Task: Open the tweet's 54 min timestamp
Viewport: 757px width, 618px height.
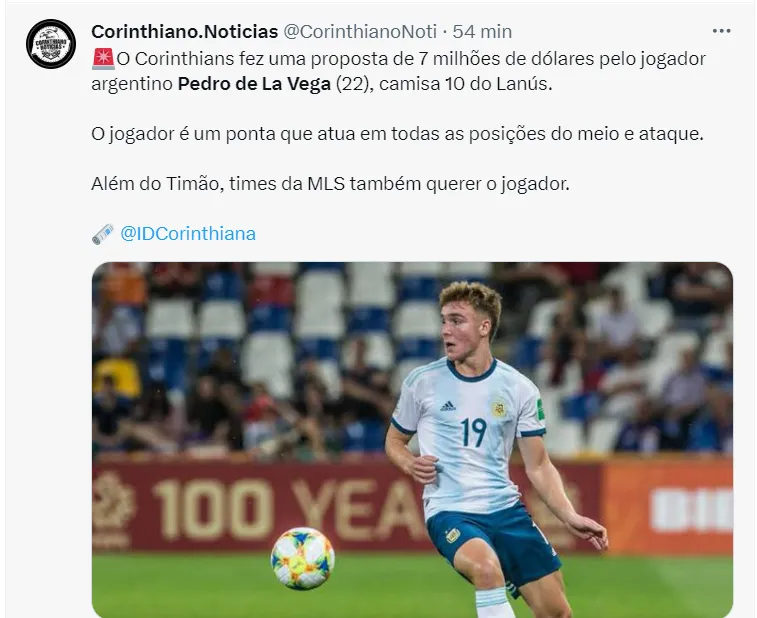Action: point(482,32)
